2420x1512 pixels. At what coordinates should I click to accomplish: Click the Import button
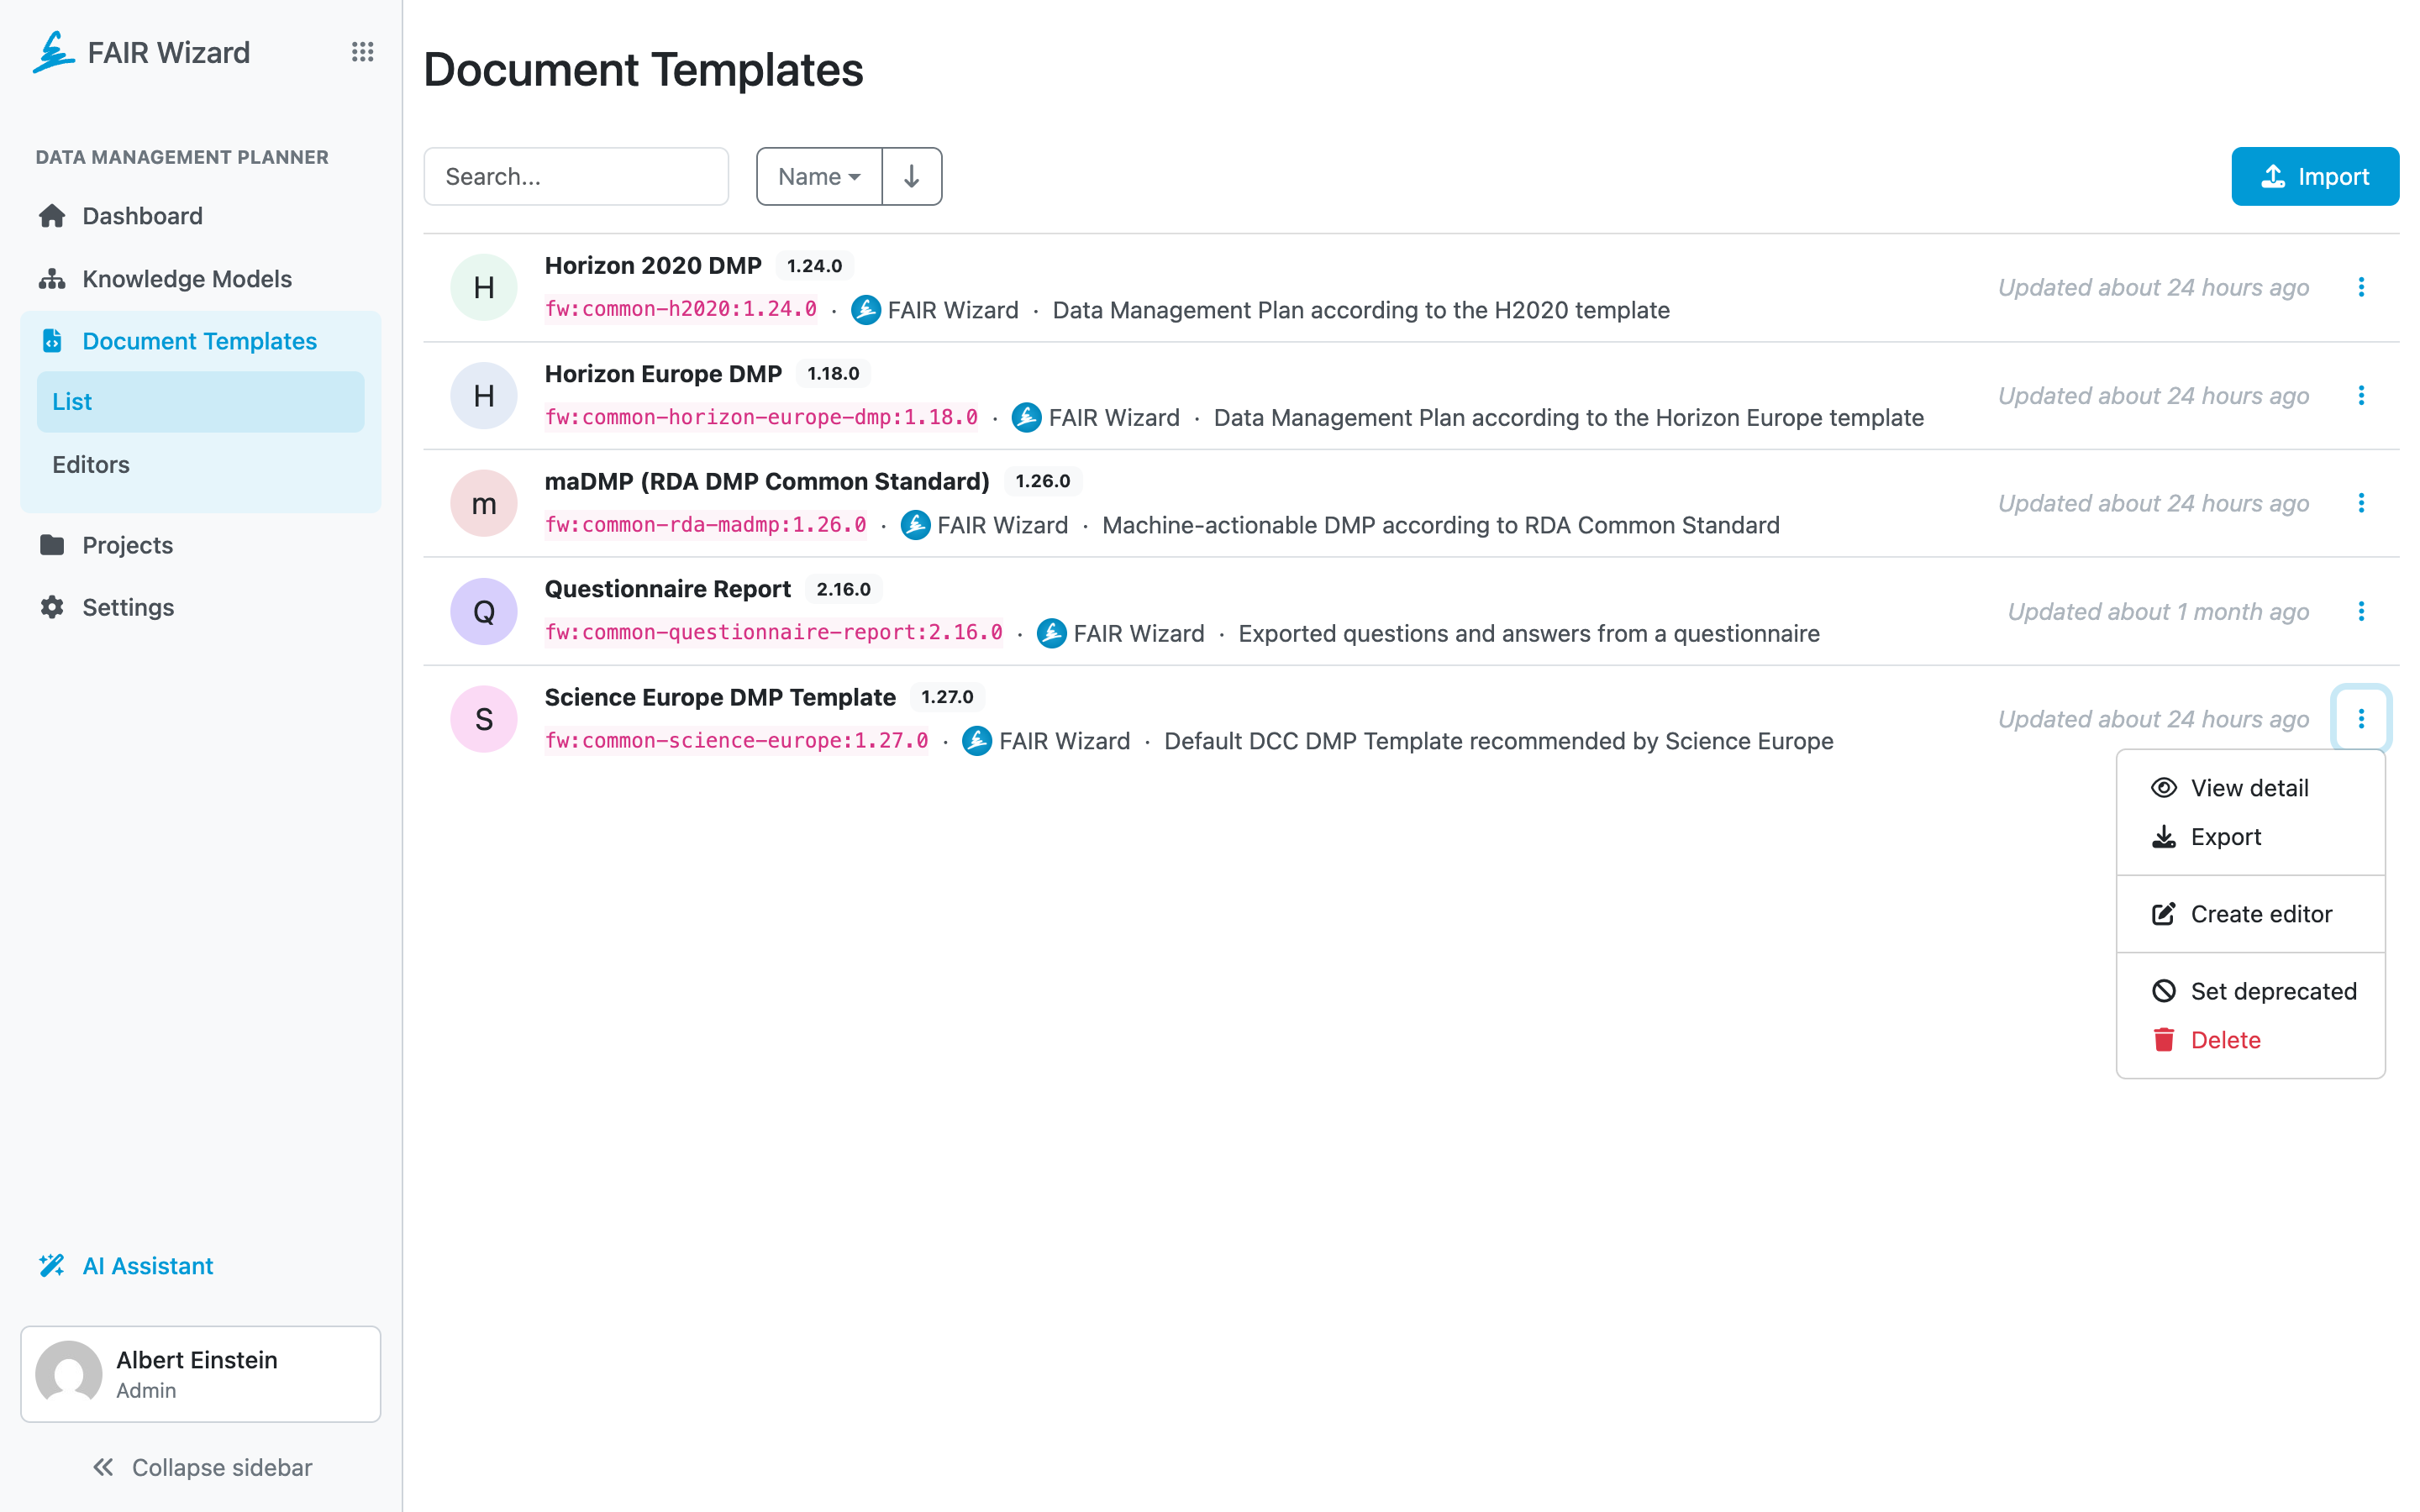(x=2315, y=176)
